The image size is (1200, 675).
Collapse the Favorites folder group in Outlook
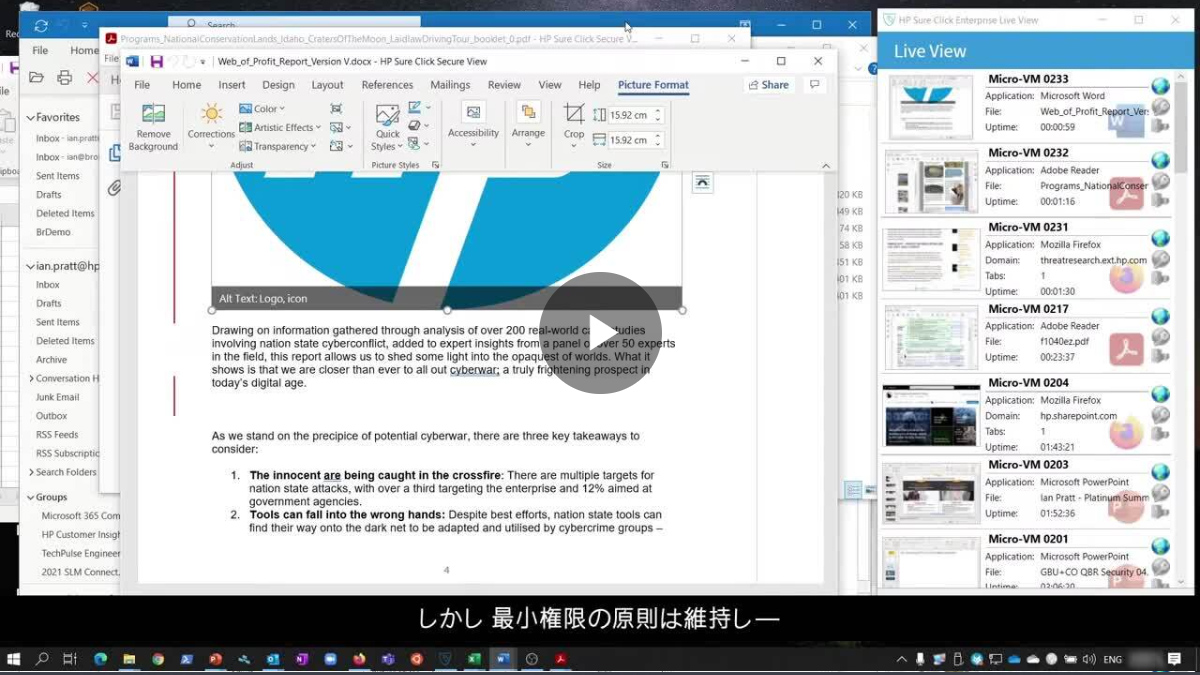31,118
